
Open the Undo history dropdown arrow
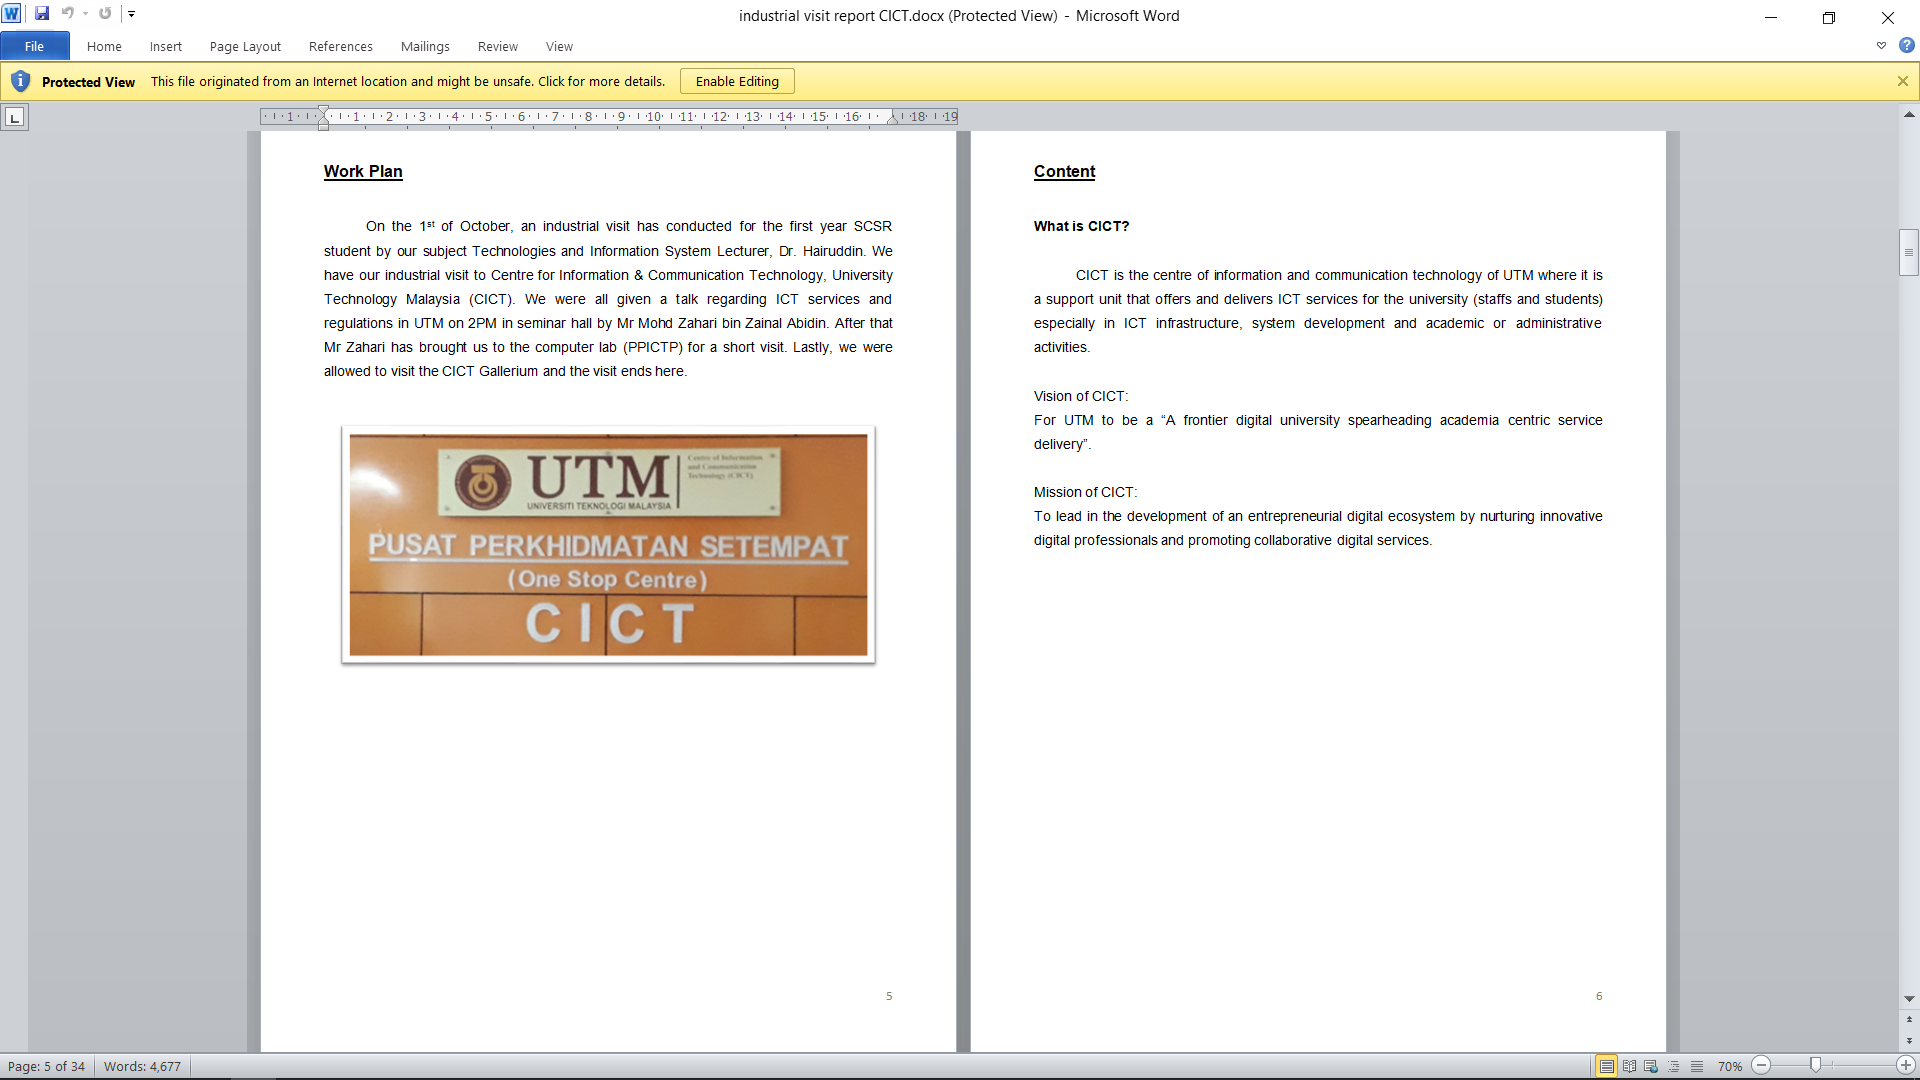[85, 14]
